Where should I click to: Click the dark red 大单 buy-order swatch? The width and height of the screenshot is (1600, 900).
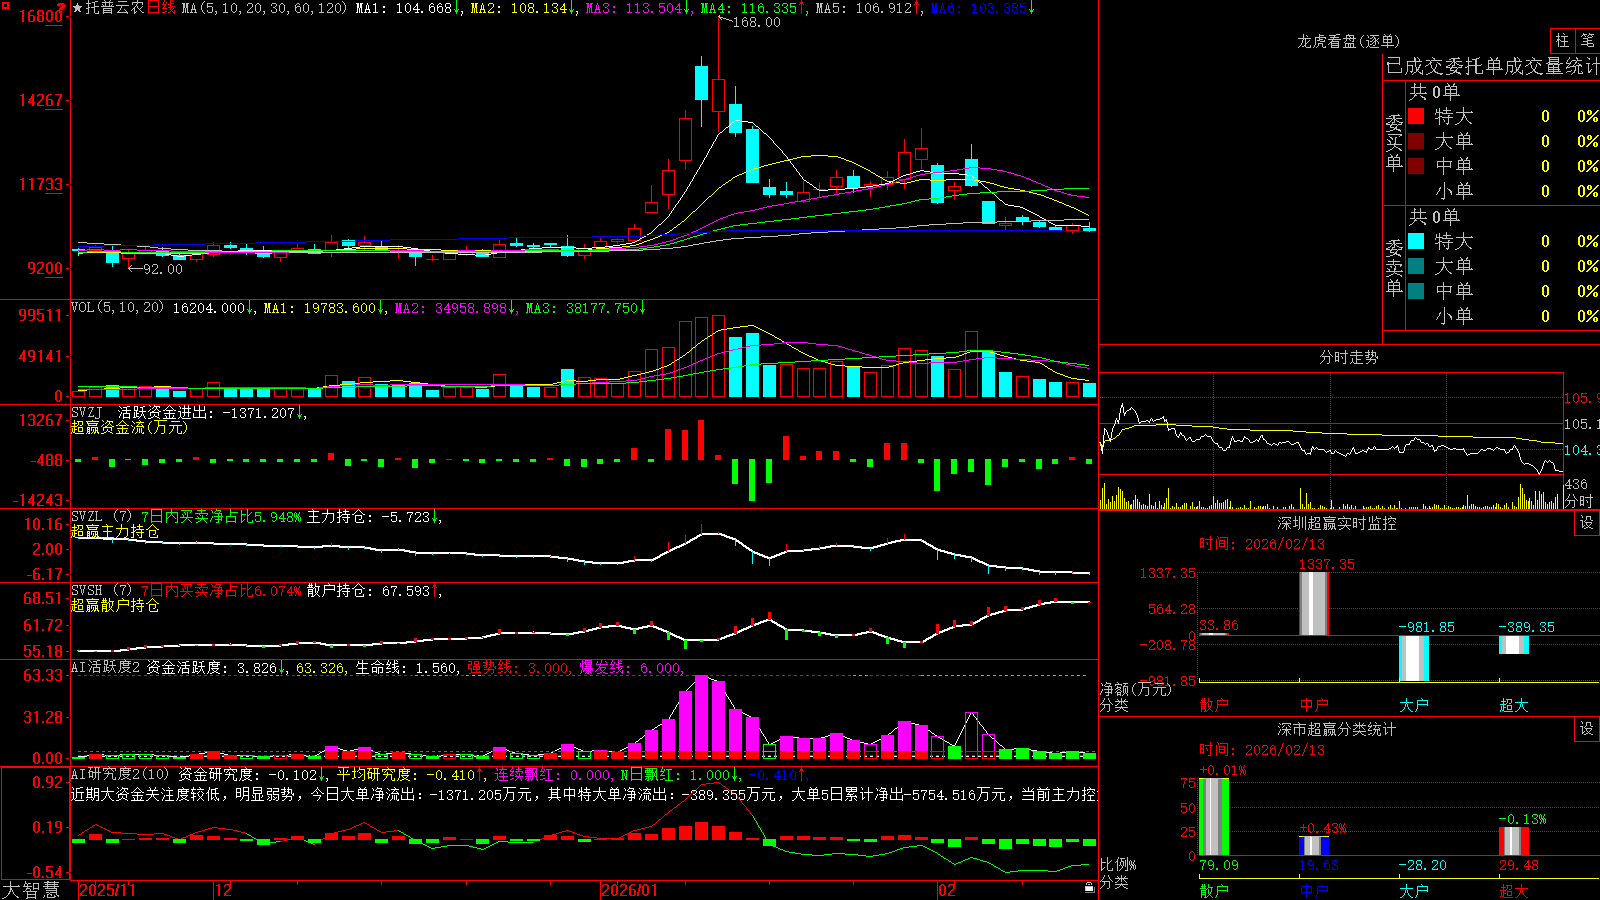coord(1416,141)
